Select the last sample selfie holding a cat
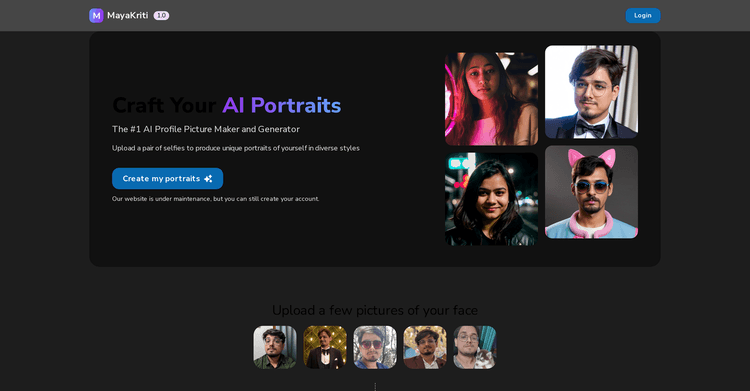 (x=475, y=347)
